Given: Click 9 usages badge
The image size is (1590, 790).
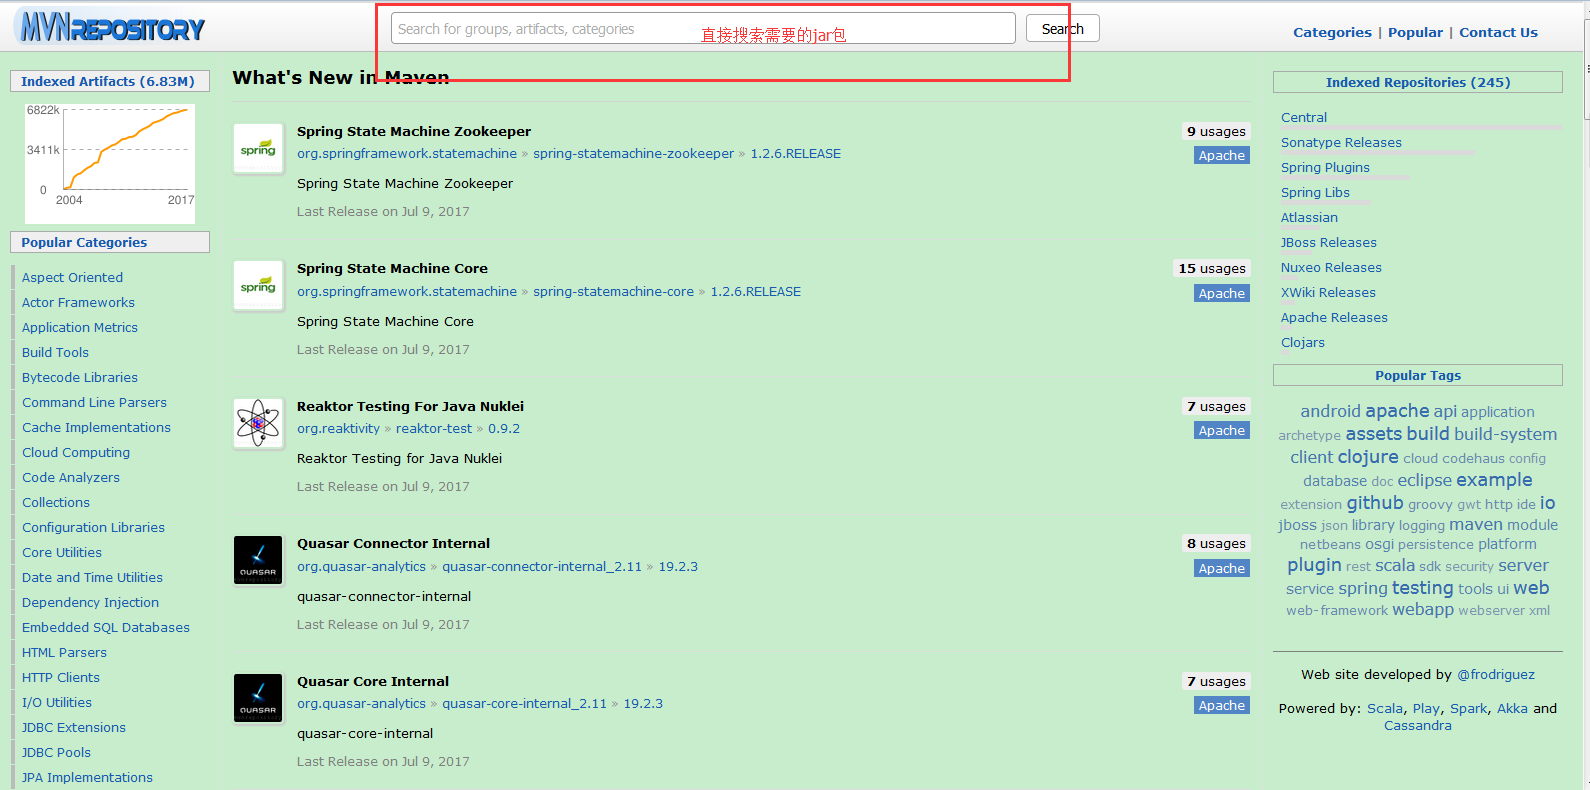Looking at the screenshot, I should pos(1216,131).
